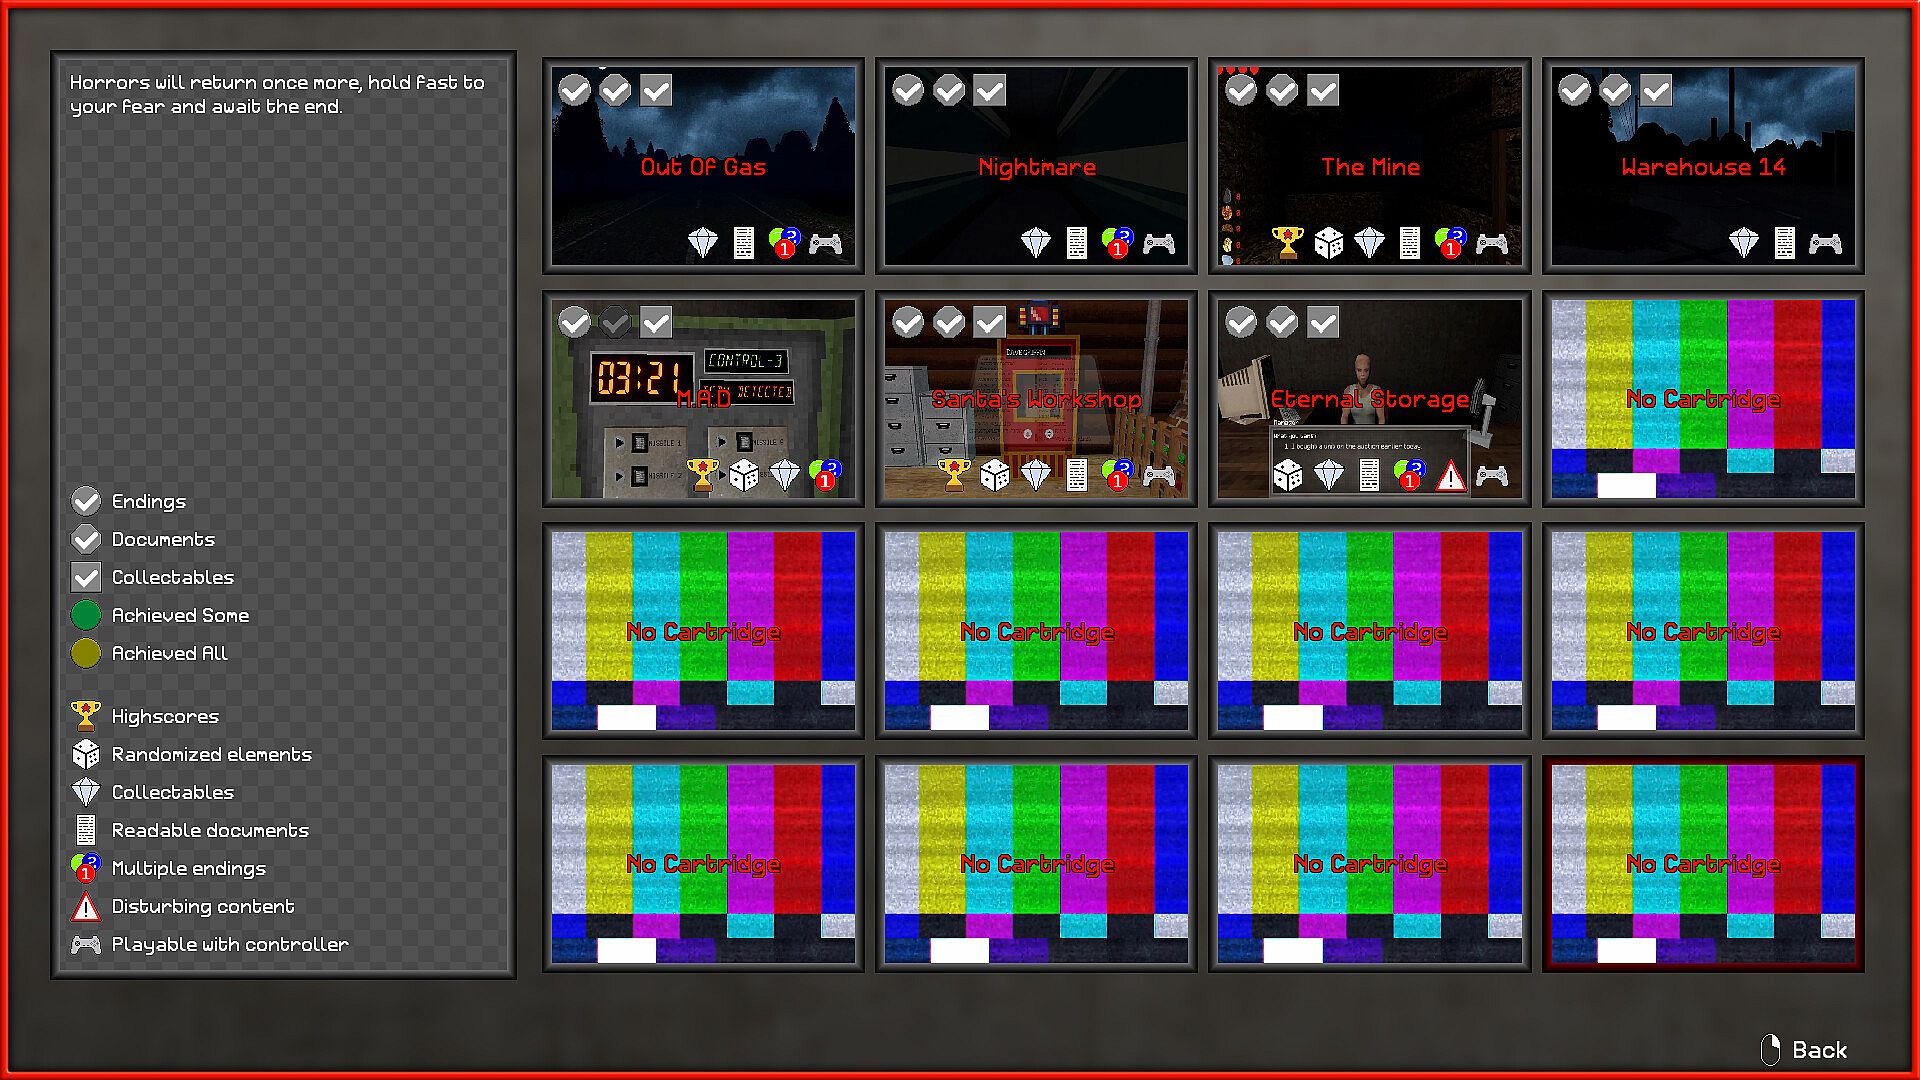Click the Highscores trophy icon in legend
Image resolution: width=1920 pixels, height=1080 pixels.
86,716
